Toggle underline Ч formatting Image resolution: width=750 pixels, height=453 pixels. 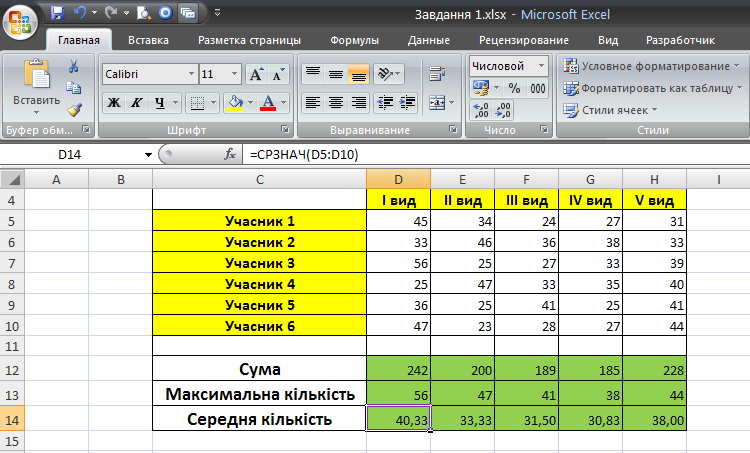click(159, 102)
